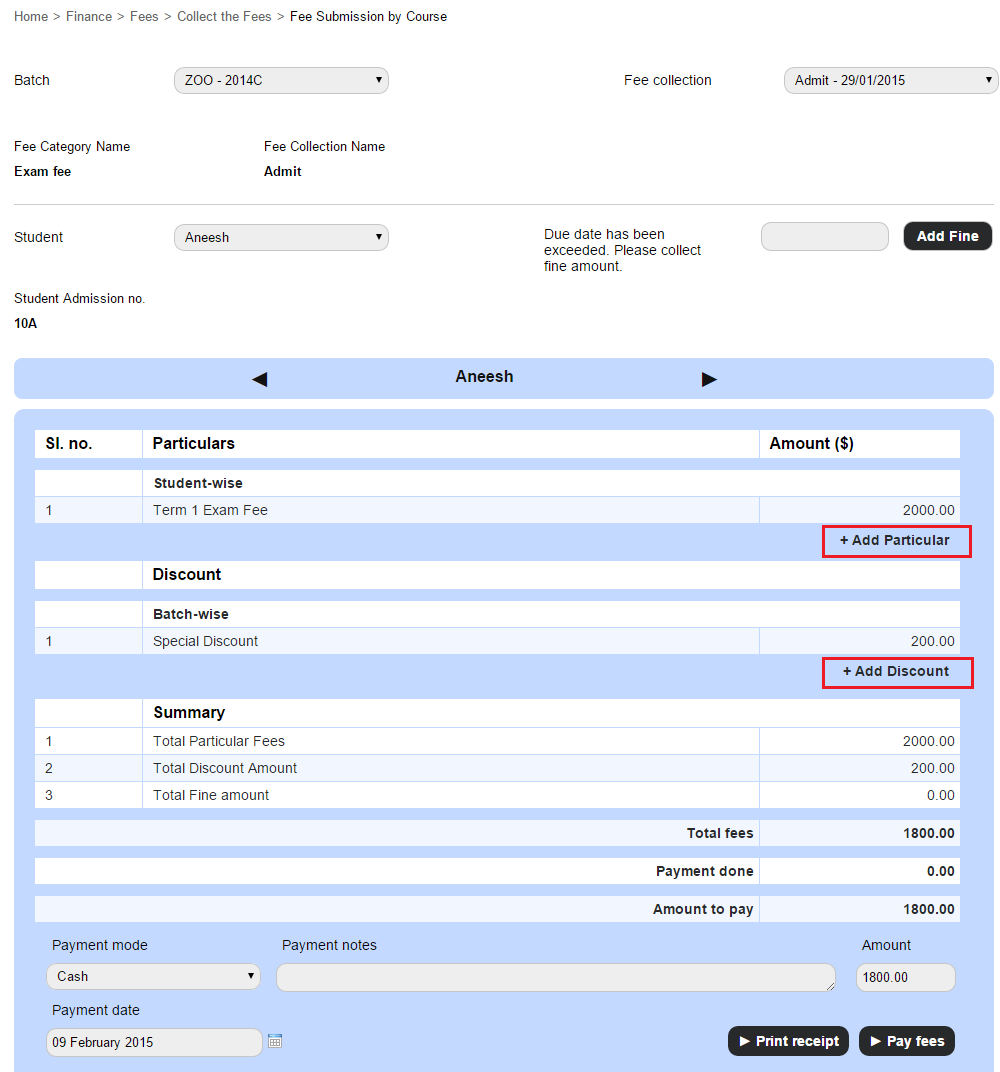Image resolution: width=1000 pixels, height=1072 pixels.
Task: Open the payment date calendar icon
Action: (275, 1041)
